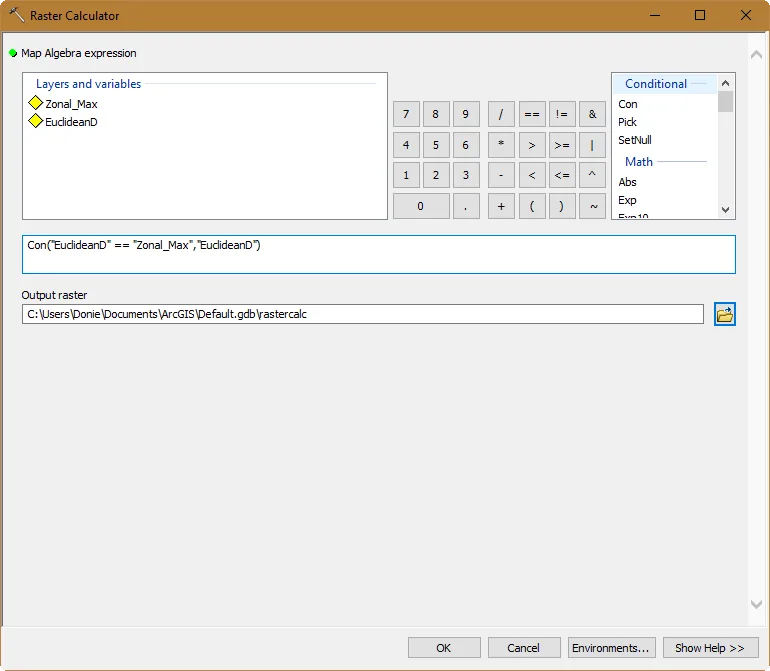Choose the Abs math tool
The image size is (770, 671).
(627, 182)
